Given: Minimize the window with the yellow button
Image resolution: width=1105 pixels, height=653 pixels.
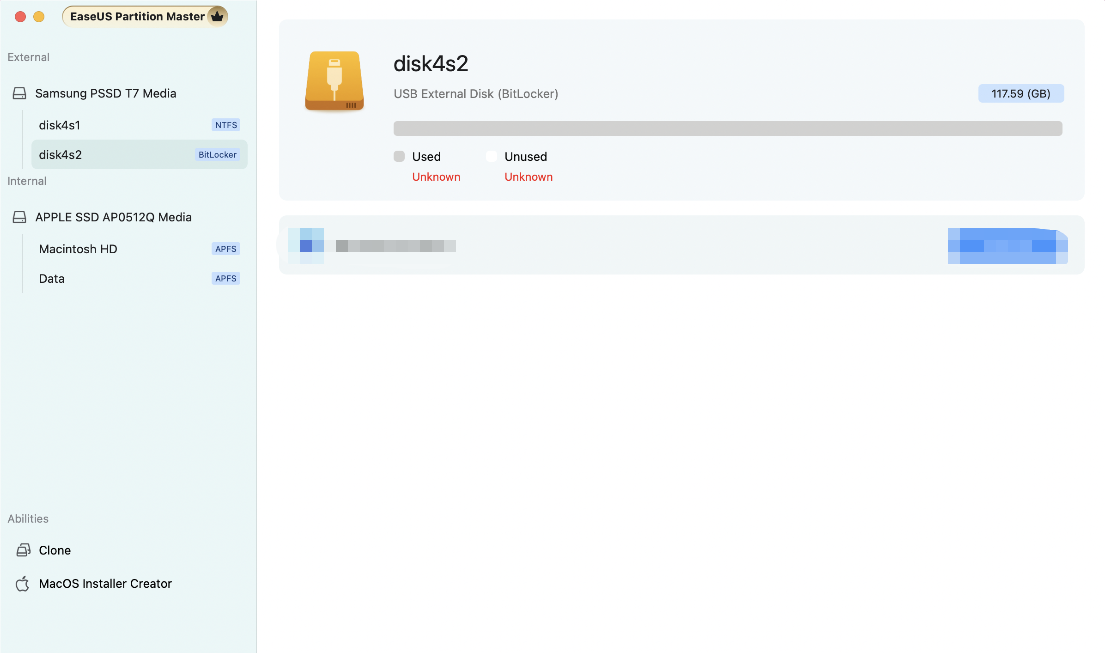Looking at the screenshot, I should (x=39, y=16).
